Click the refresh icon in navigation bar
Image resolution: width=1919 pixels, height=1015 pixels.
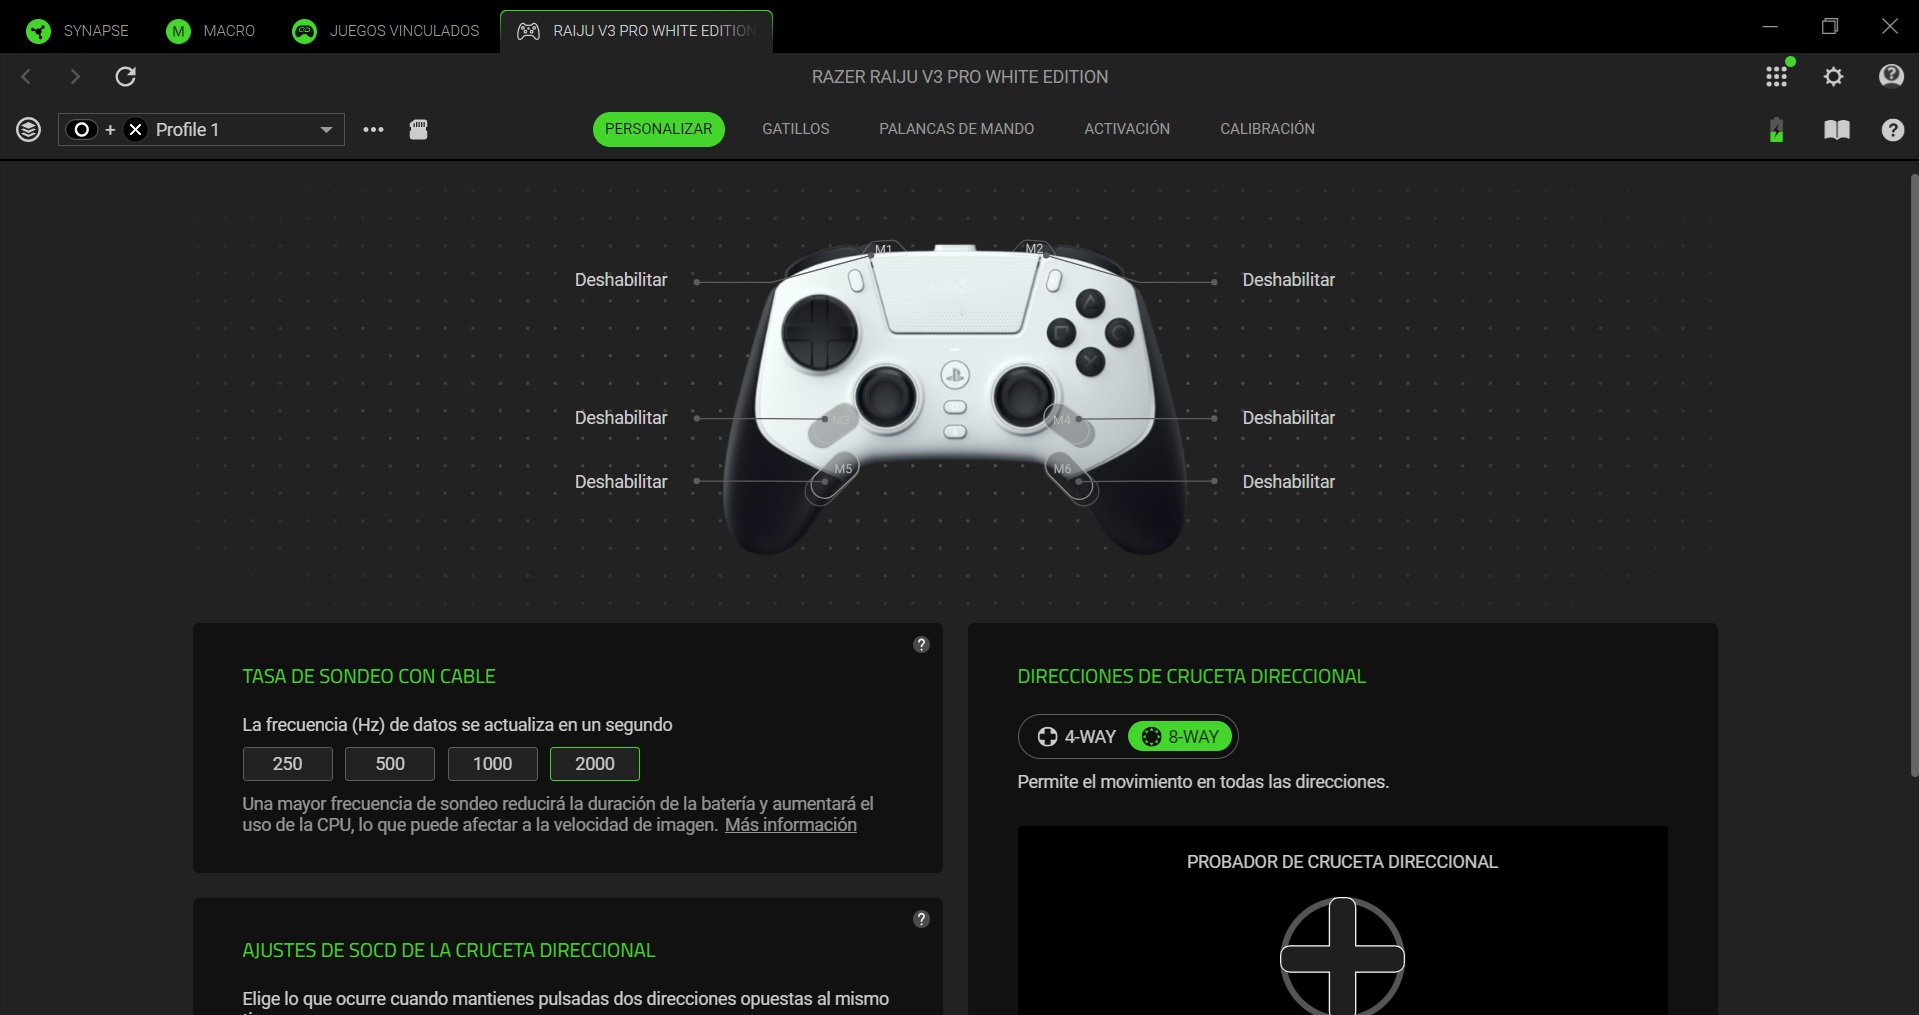pos(125,76)
